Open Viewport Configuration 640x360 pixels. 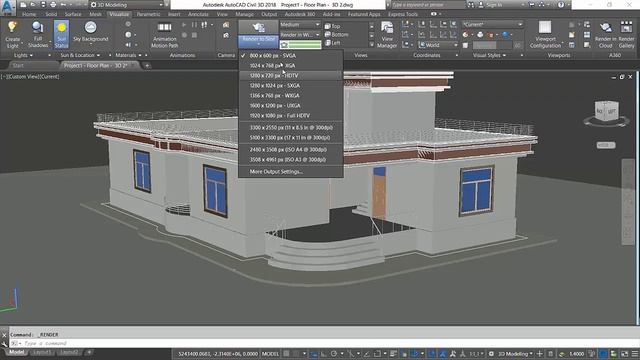(x=545, y=35)
